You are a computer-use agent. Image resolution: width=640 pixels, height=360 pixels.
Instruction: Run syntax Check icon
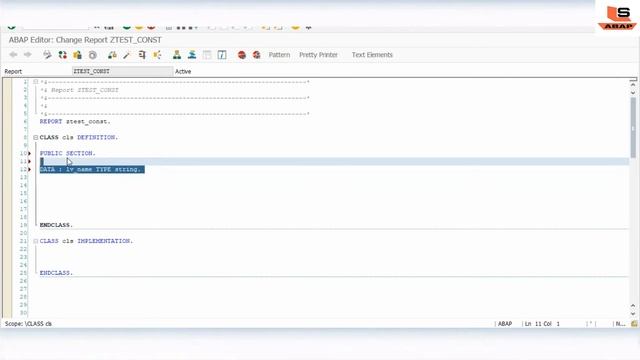[x=112, y=55]
